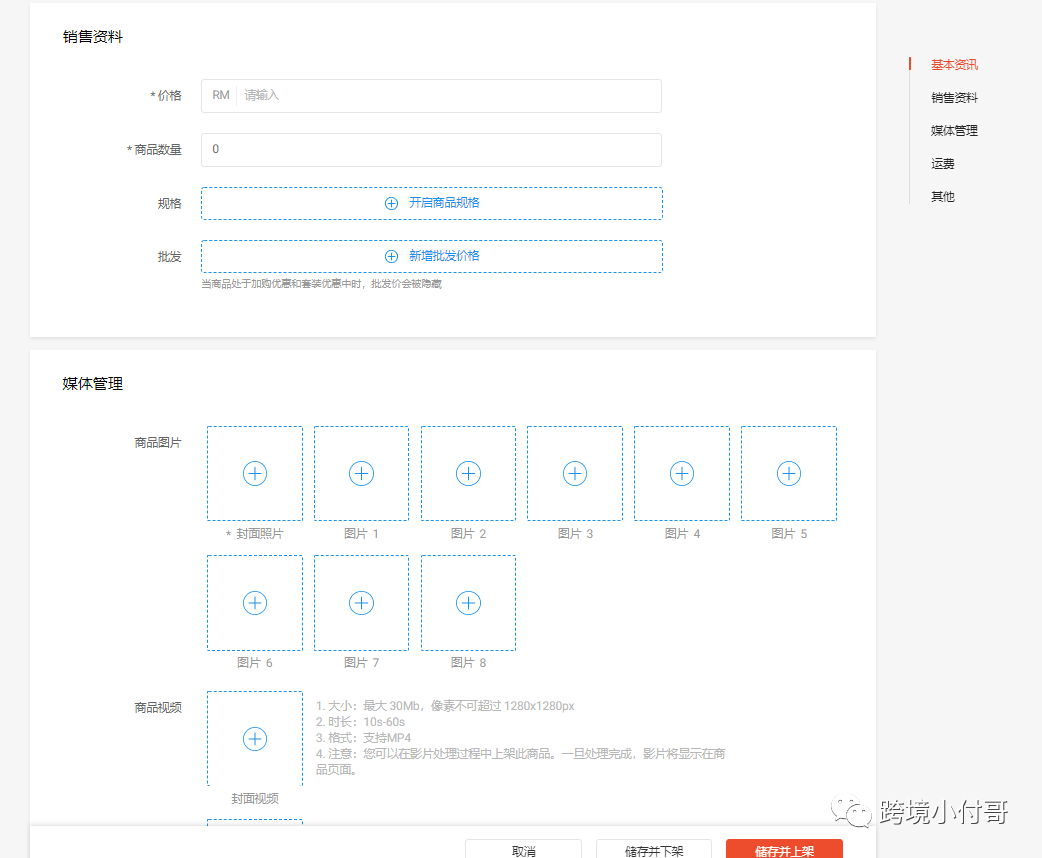Click the RM currency prefix

221,95
